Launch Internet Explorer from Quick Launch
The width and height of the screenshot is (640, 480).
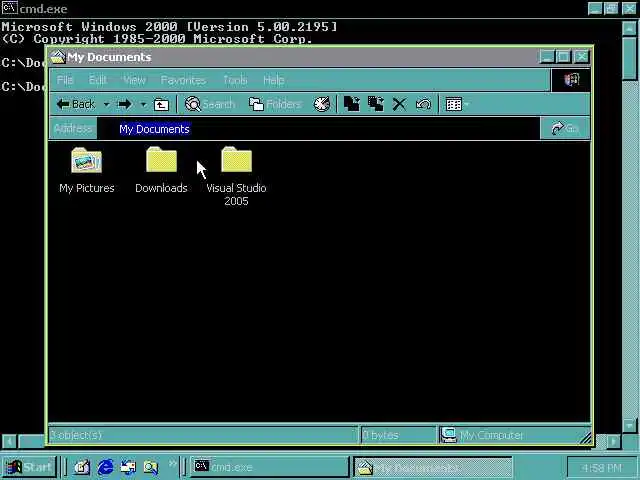[x=105, y=467]
